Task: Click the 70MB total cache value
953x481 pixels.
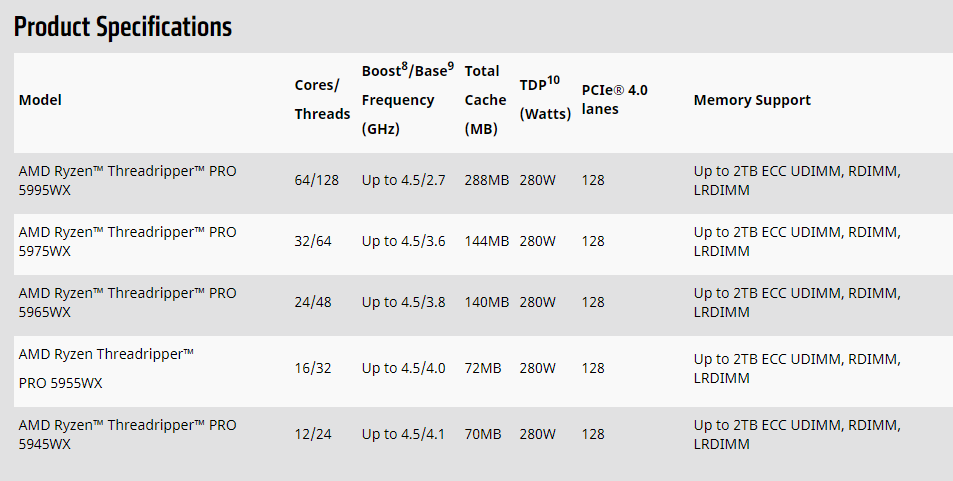Action: (483, 434)
